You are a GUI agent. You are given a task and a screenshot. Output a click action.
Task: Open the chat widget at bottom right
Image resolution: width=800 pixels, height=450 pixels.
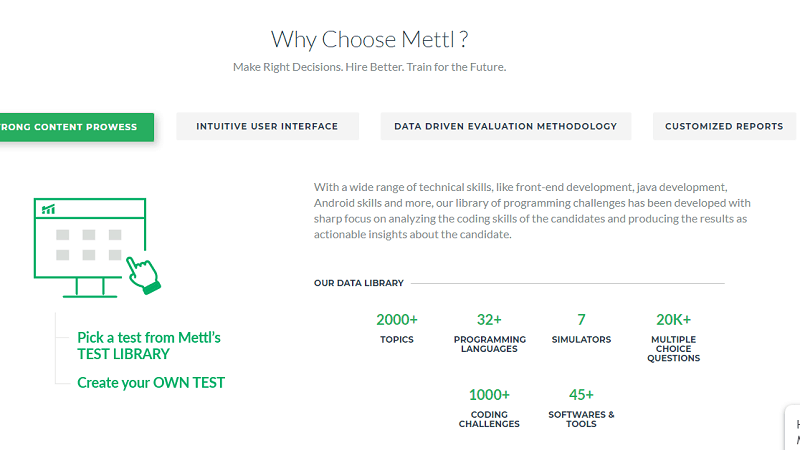coord(790,430)
